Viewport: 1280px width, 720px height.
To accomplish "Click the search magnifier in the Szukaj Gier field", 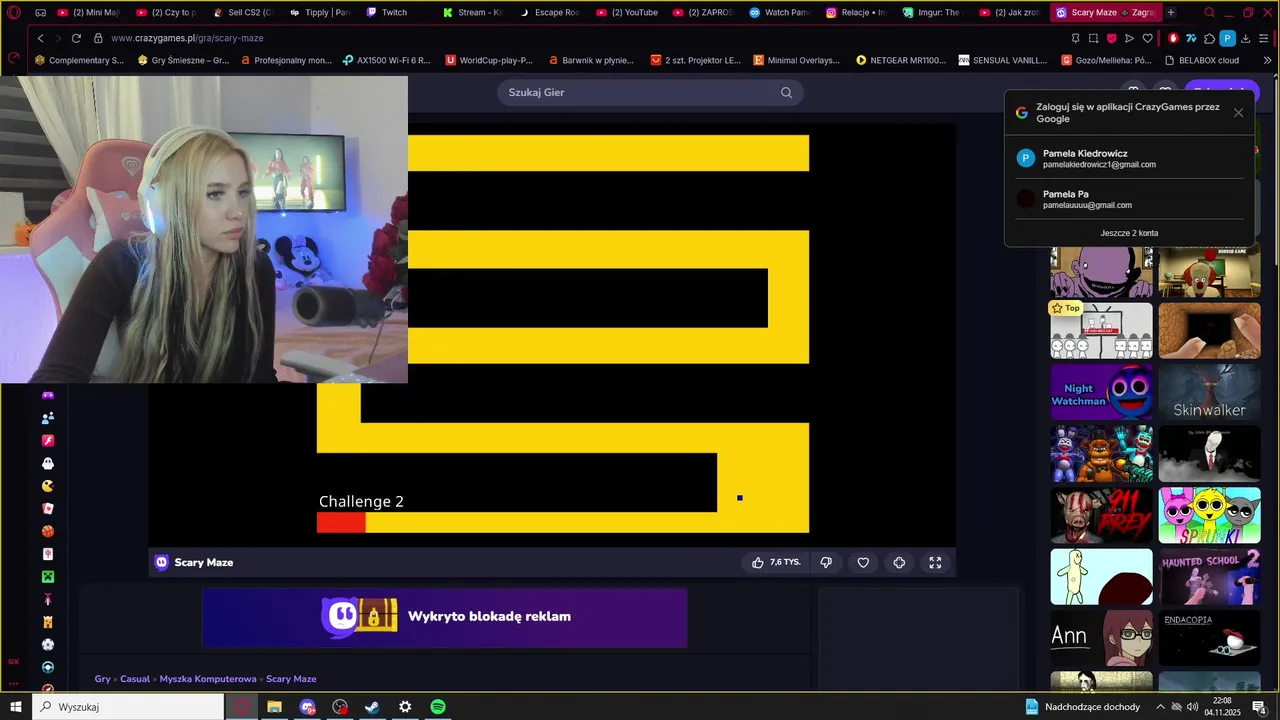I will pyautogui.click(x=786, y=92).
